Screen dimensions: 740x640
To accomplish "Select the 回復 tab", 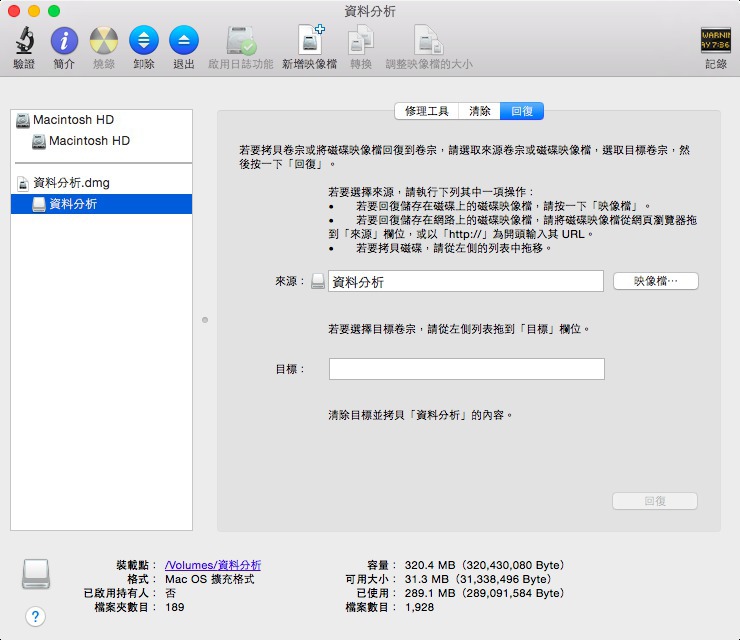I will pyautogui.click(x=522, y=111).
